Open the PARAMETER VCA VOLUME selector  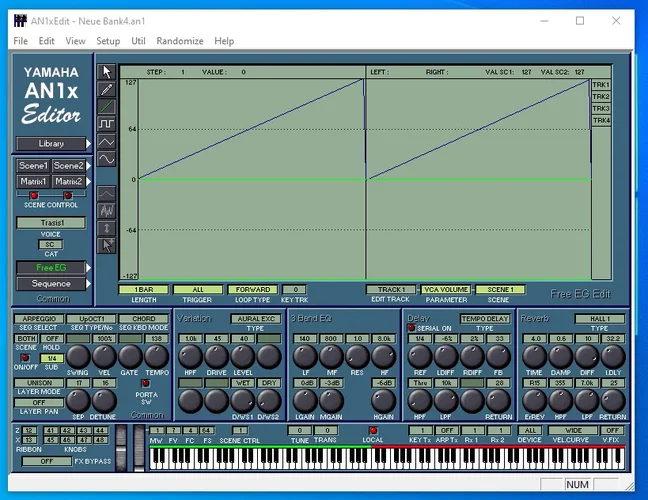coord(446,290)
